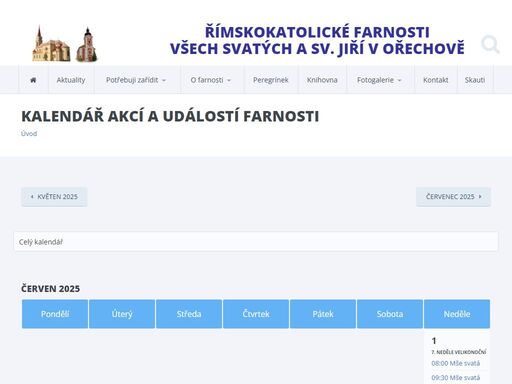The height and width of the screenshot is (384, 512).
Task: Expand the Fotogalerie dropdown menu
Action: point(379,80)
